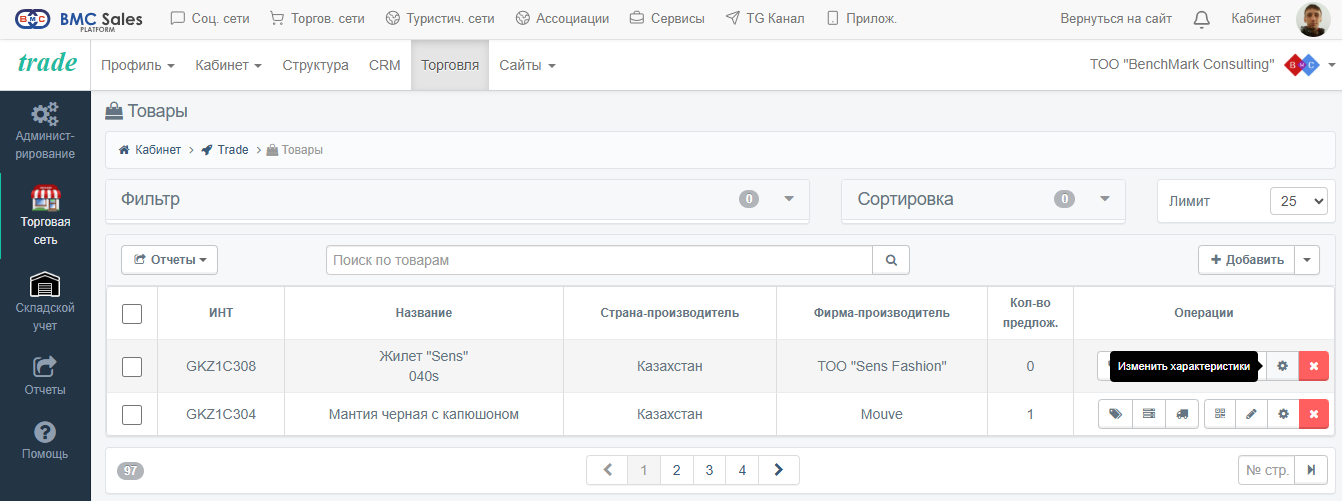Image resolution: width=1342 pixels, height=501 pixels.
Task: Go to page 3
Action: [x=709, y=469]
